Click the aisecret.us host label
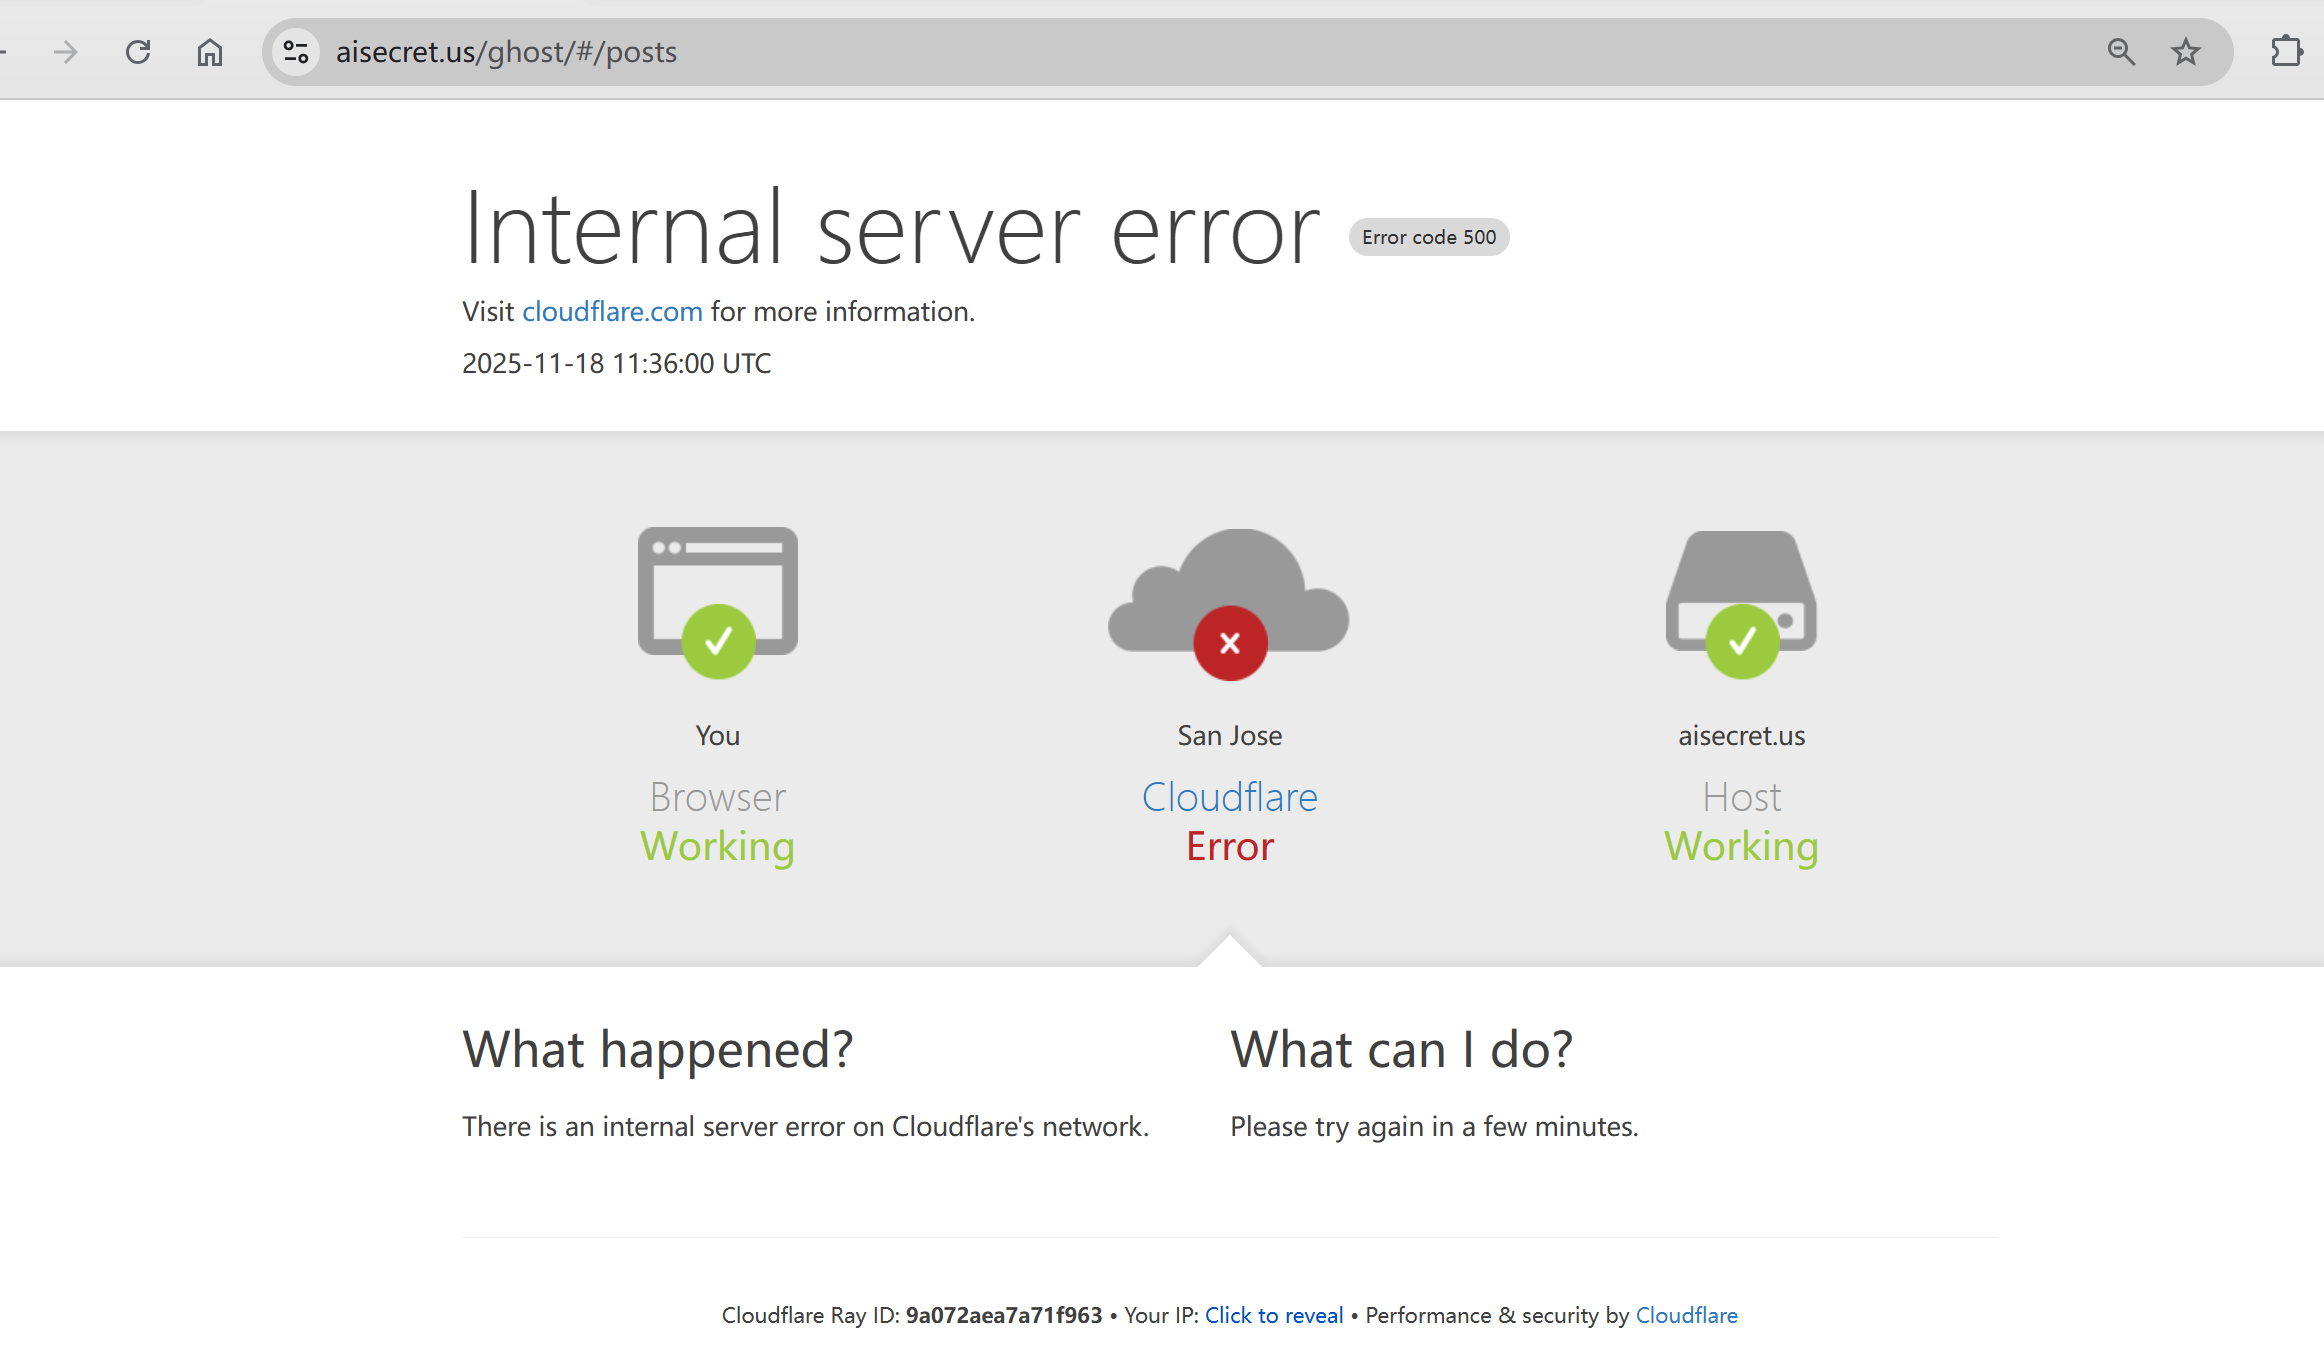The height and width of the screenshot is (1364, 2324). pos(1741,736)
